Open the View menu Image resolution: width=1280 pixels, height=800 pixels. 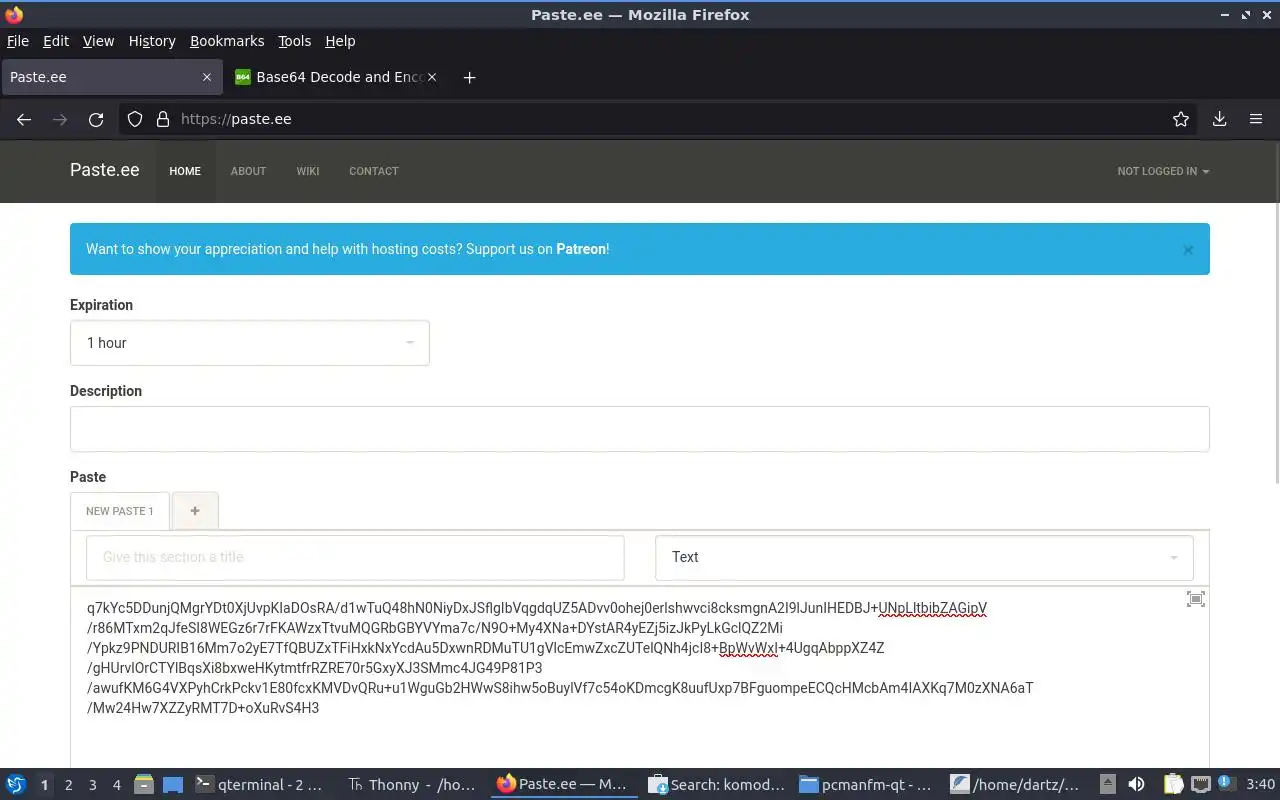point(98,41)
